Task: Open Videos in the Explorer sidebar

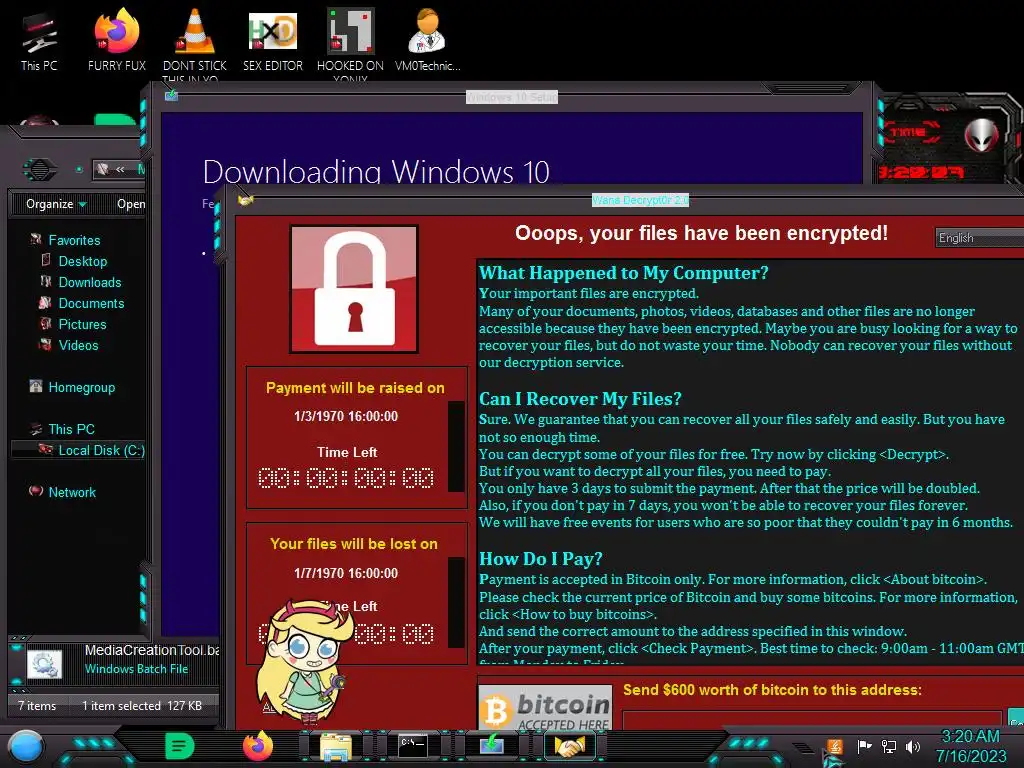Action: tap(78, 345)
